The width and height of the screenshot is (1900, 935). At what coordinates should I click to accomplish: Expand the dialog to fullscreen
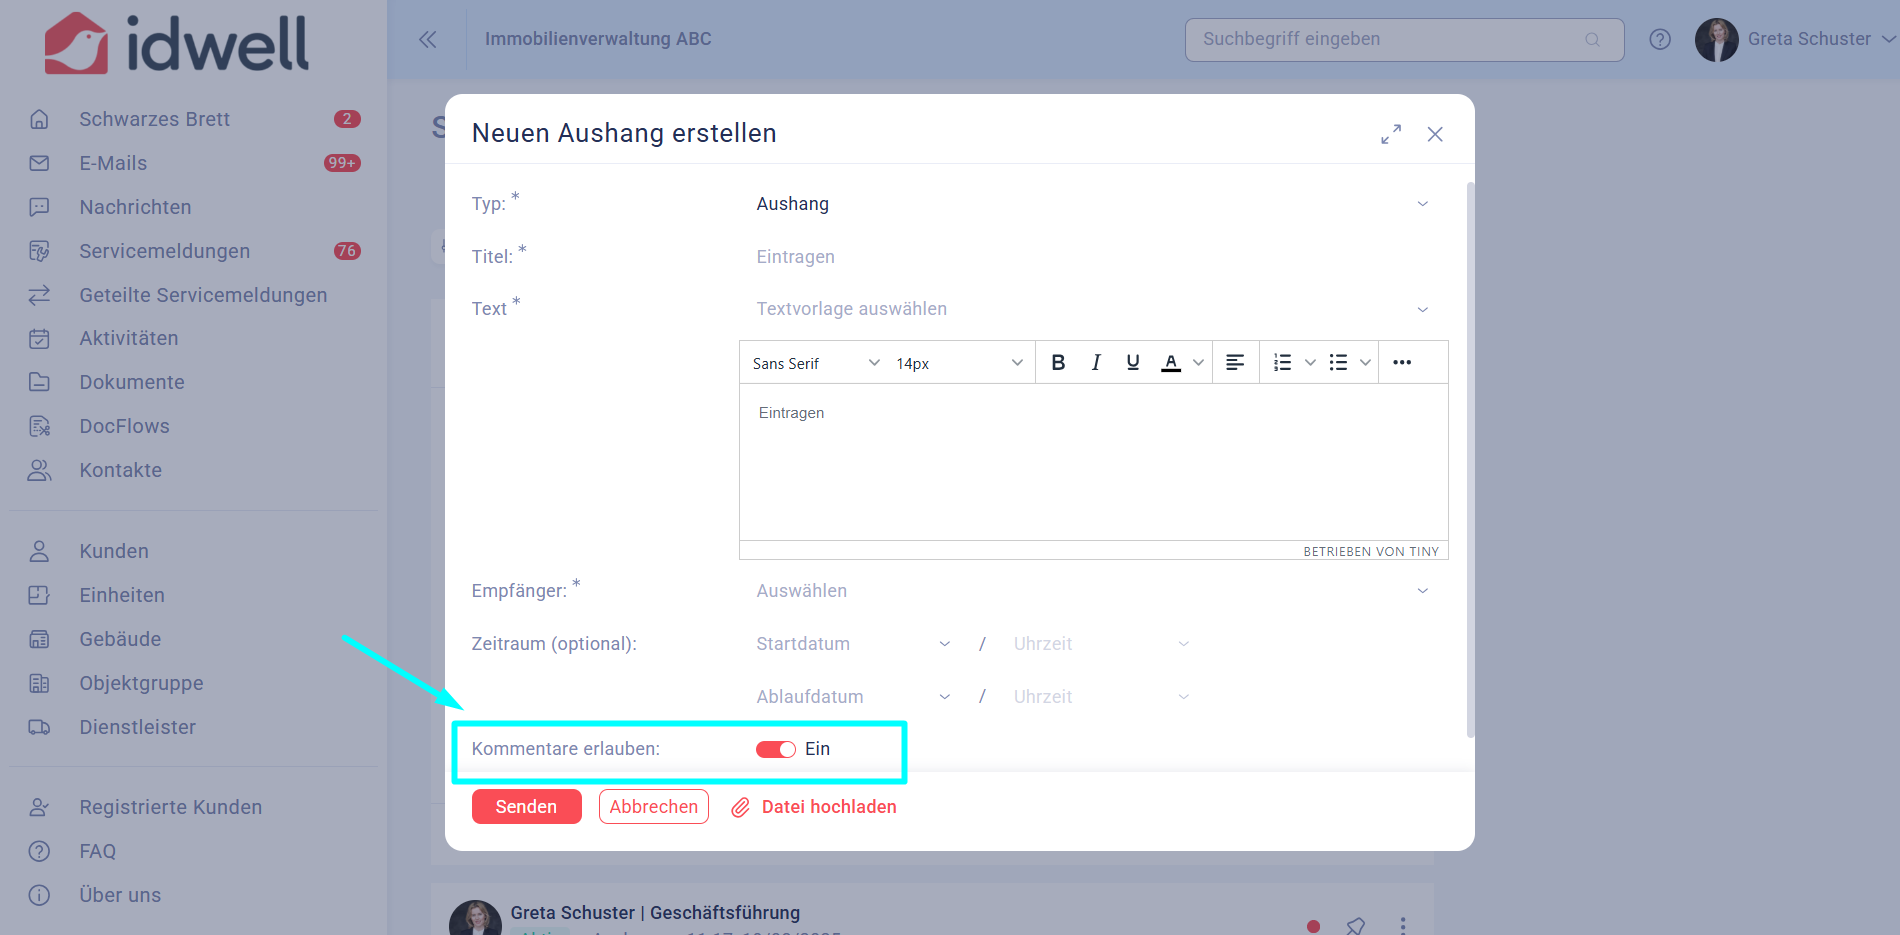coord(1391,134)
